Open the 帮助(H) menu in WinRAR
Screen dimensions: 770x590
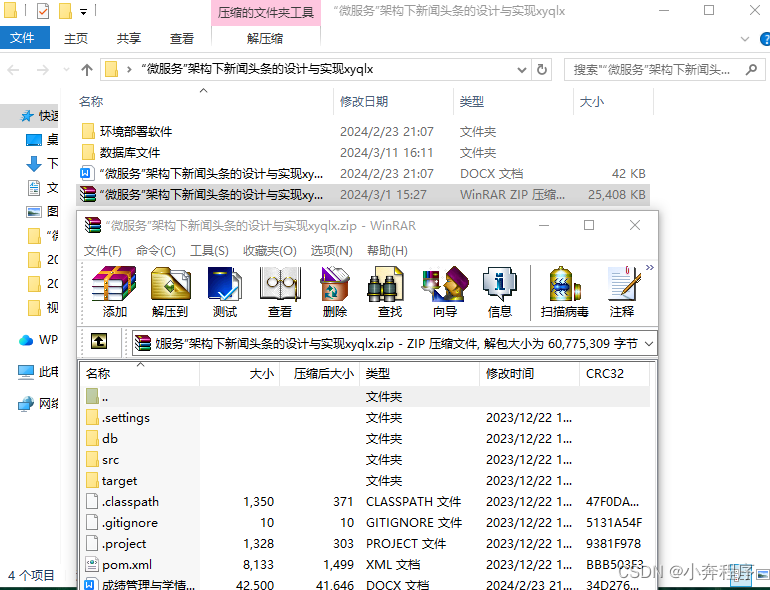tap(387, 251)
